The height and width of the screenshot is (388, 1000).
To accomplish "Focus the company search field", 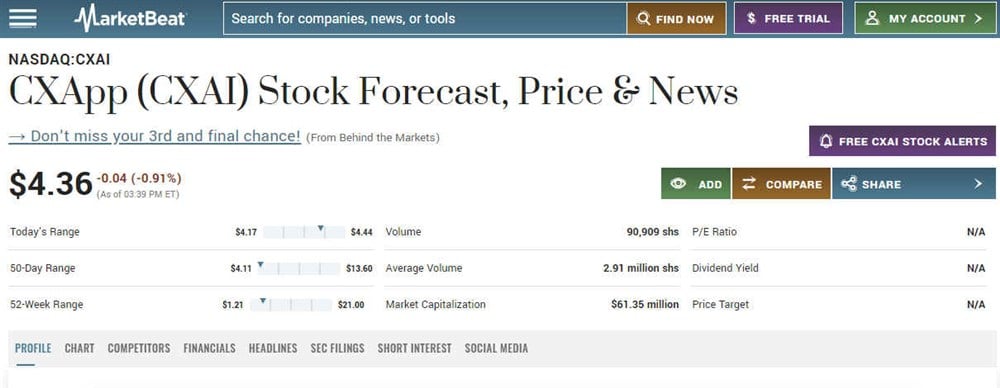I will point(425,19).
